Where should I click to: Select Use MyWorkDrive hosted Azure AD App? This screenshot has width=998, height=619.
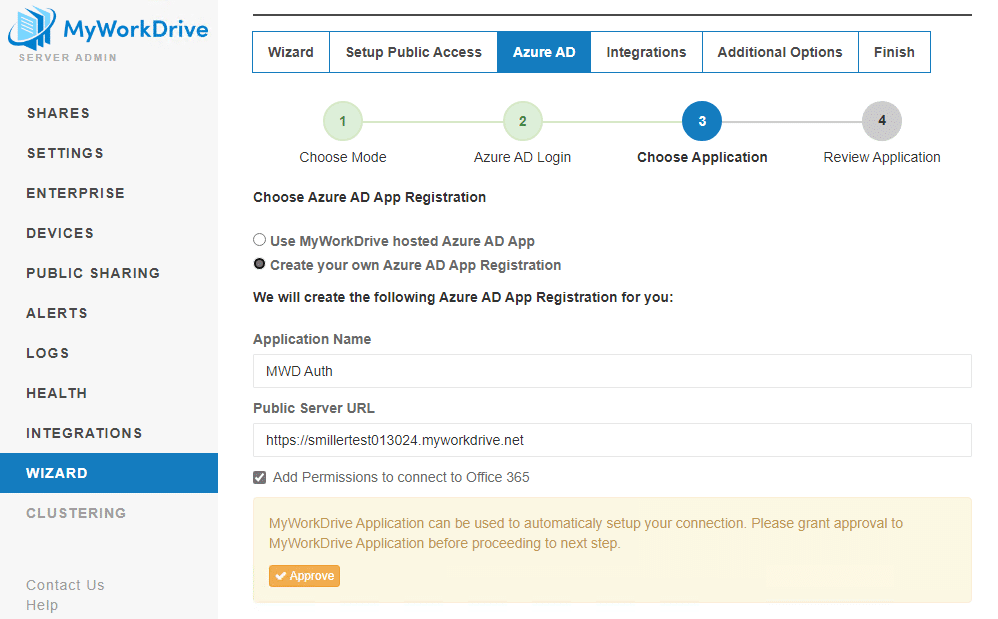pyautogui.click(x=259, y=239)
